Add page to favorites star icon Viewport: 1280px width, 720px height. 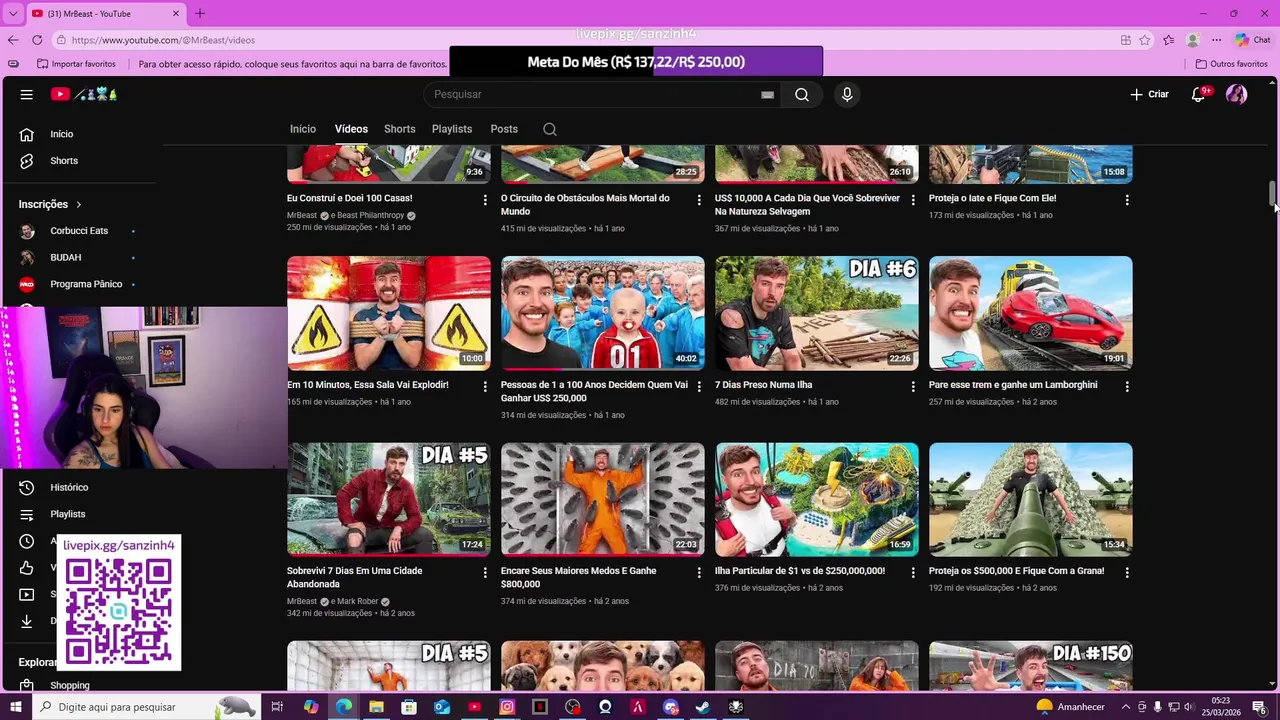[x=1145, y=40]
